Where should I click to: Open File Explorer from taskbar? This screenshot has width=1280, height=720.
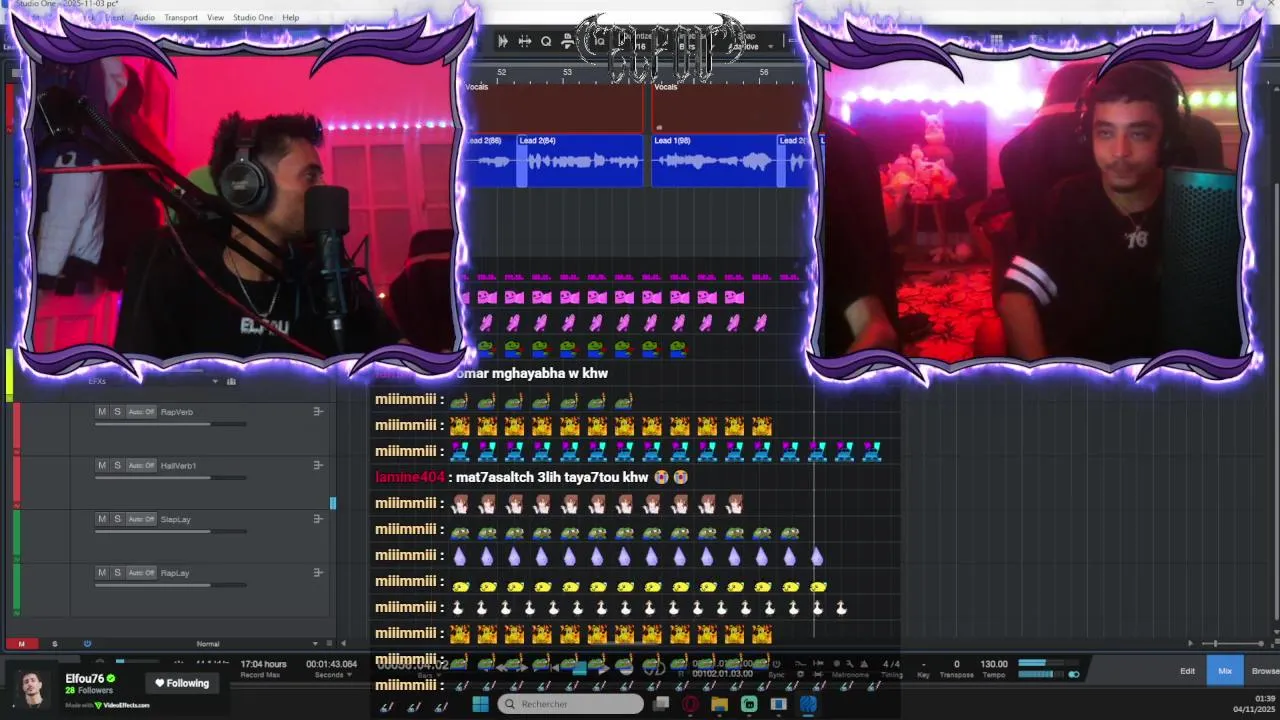click(719, 704)
